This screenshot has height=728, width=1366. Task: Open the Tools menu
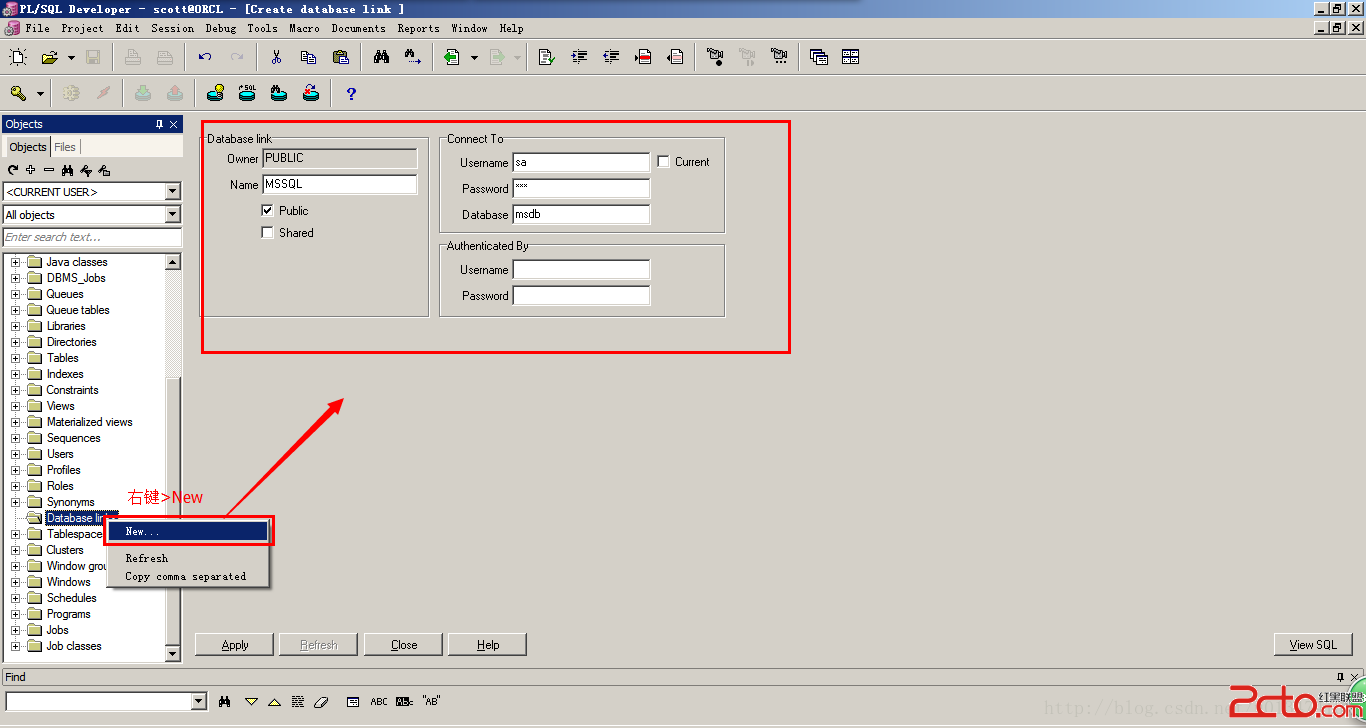pos(262,28)
